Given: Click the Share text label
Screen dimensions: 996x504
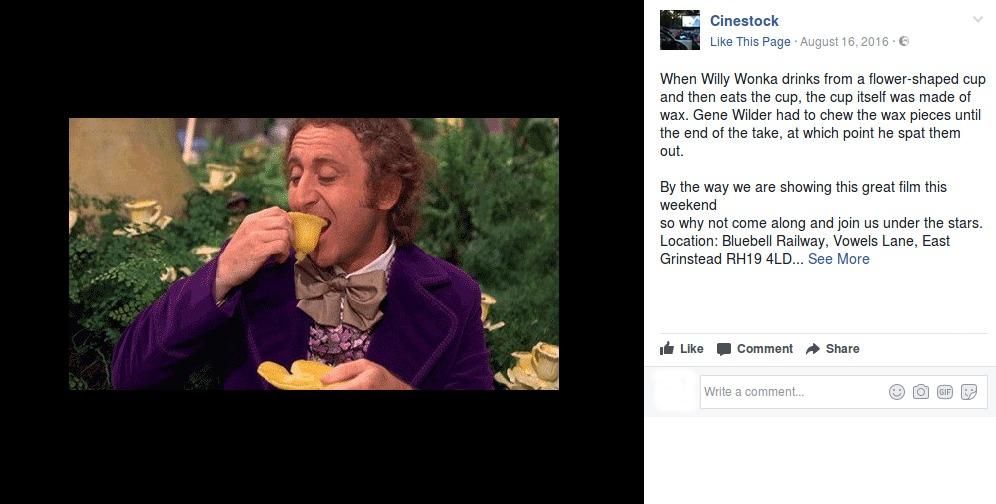Looking at the screenshot, I should point(842,349).
